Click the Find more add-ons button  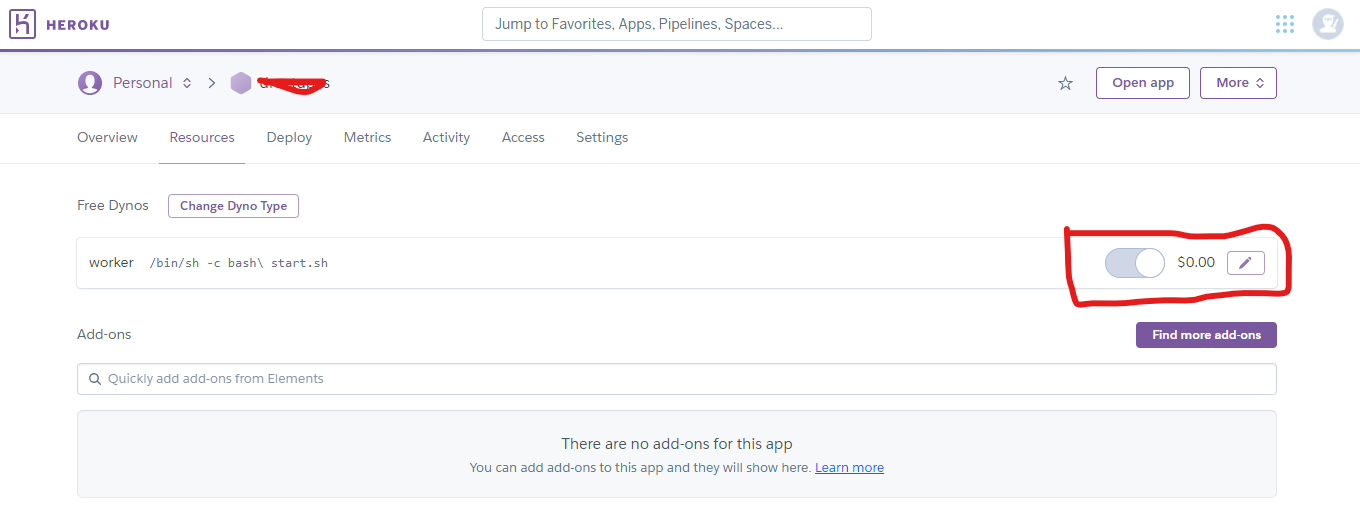(1206, 335)
